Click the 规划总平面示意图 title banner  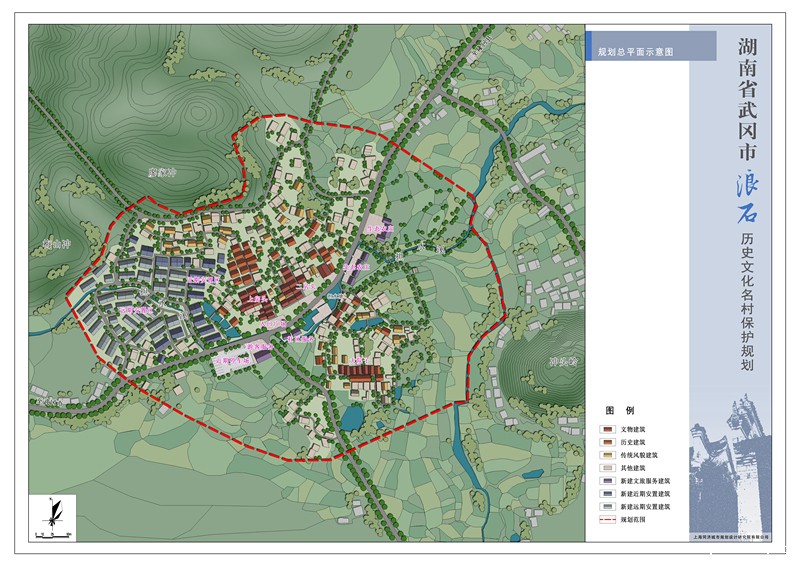coord(650,49)
